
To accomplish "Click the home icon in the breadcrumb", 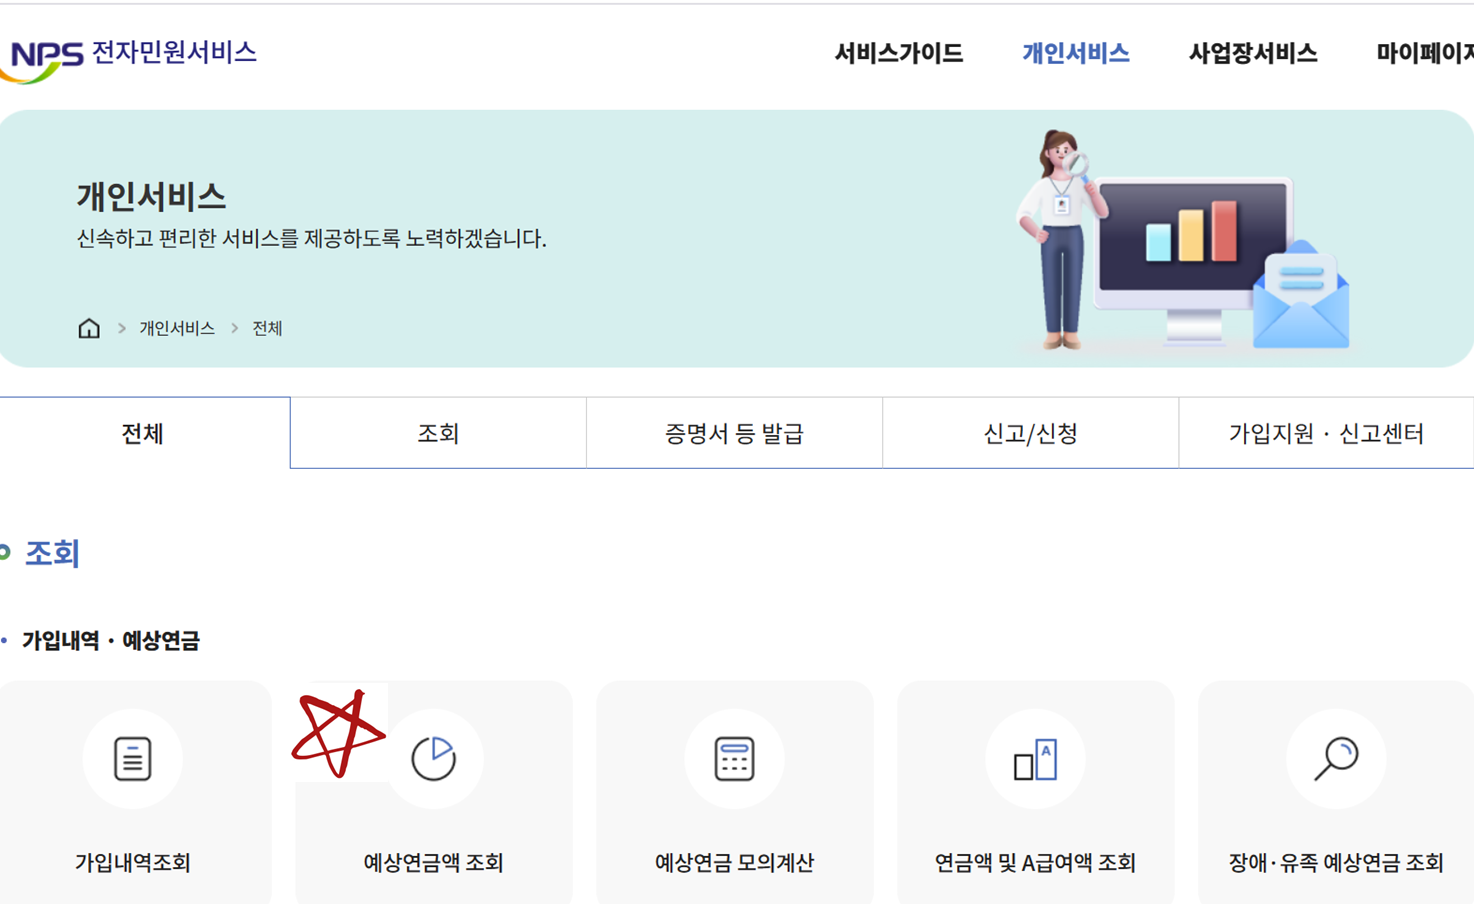I will click(88, 327).
